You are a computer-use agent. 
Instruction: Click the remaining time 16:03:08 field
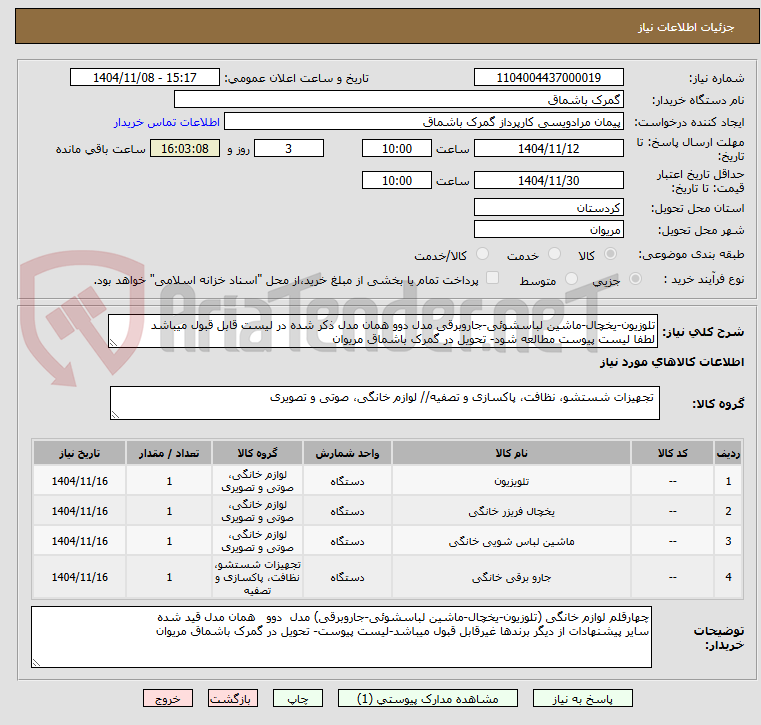(185, 148)
